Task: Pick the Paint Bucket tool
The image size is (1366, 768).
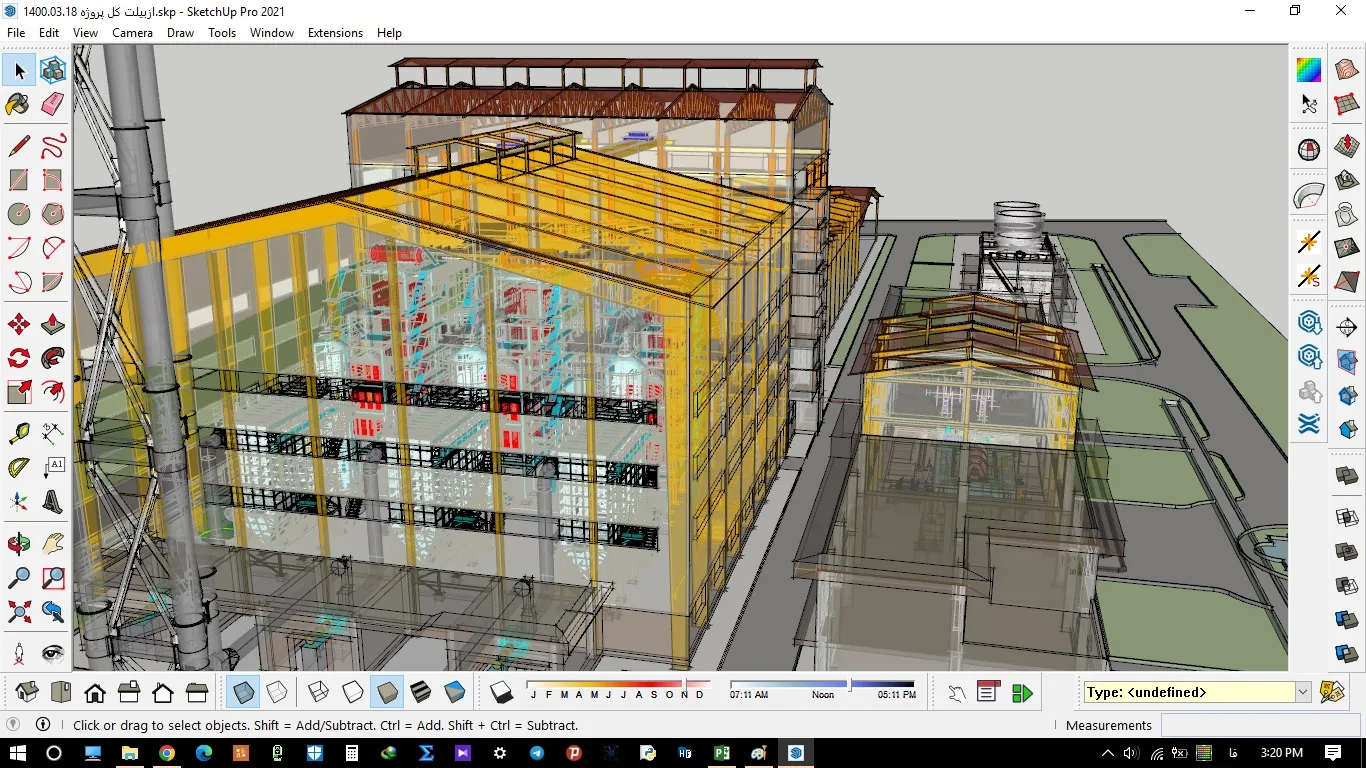Action: [x=18, y=104]
